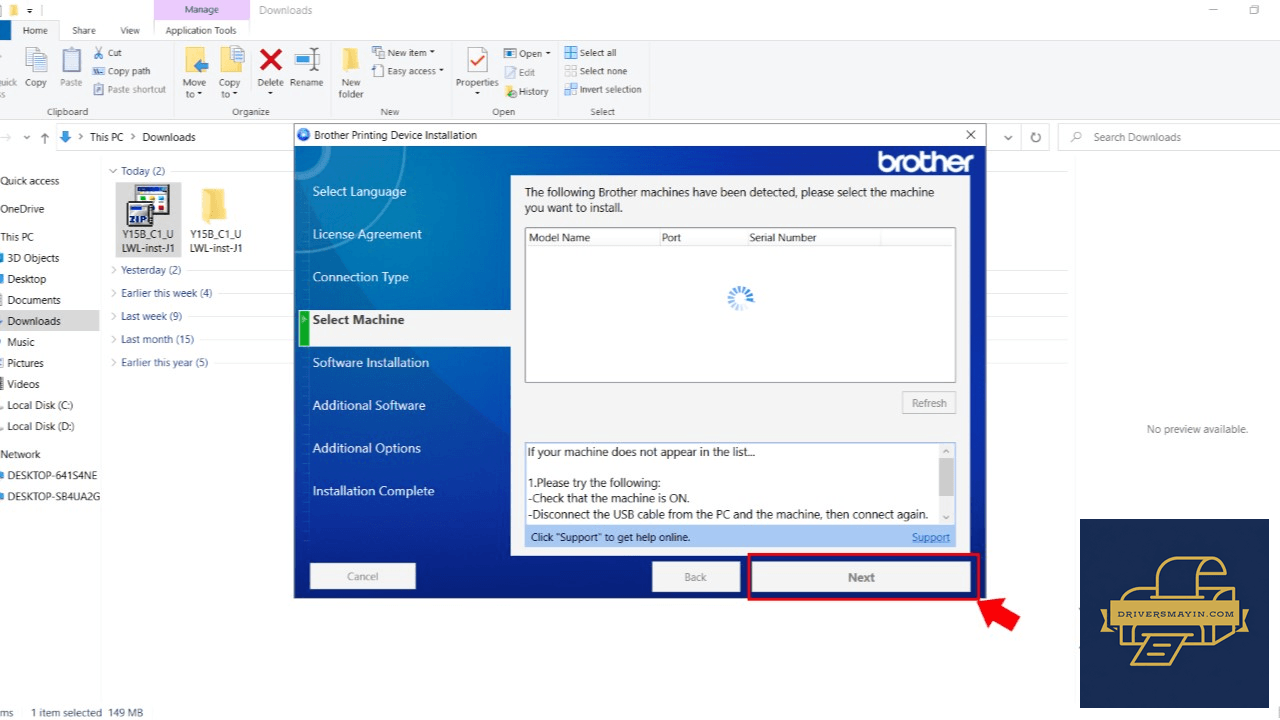Click Copy path in the ribbon
The image size is (1280, 720).
click(122, 71)
